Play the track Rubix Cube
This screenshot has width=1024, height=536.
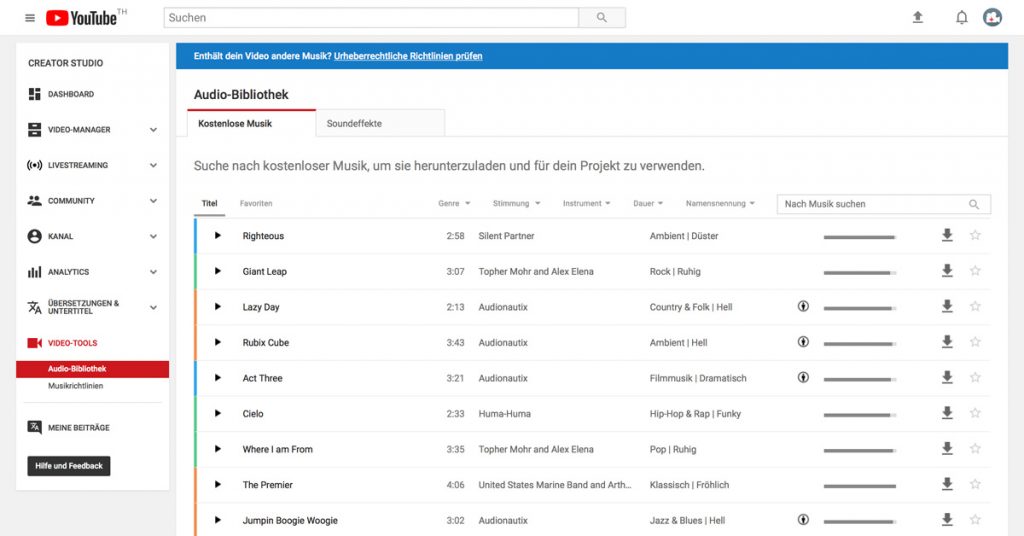point(217,342)
